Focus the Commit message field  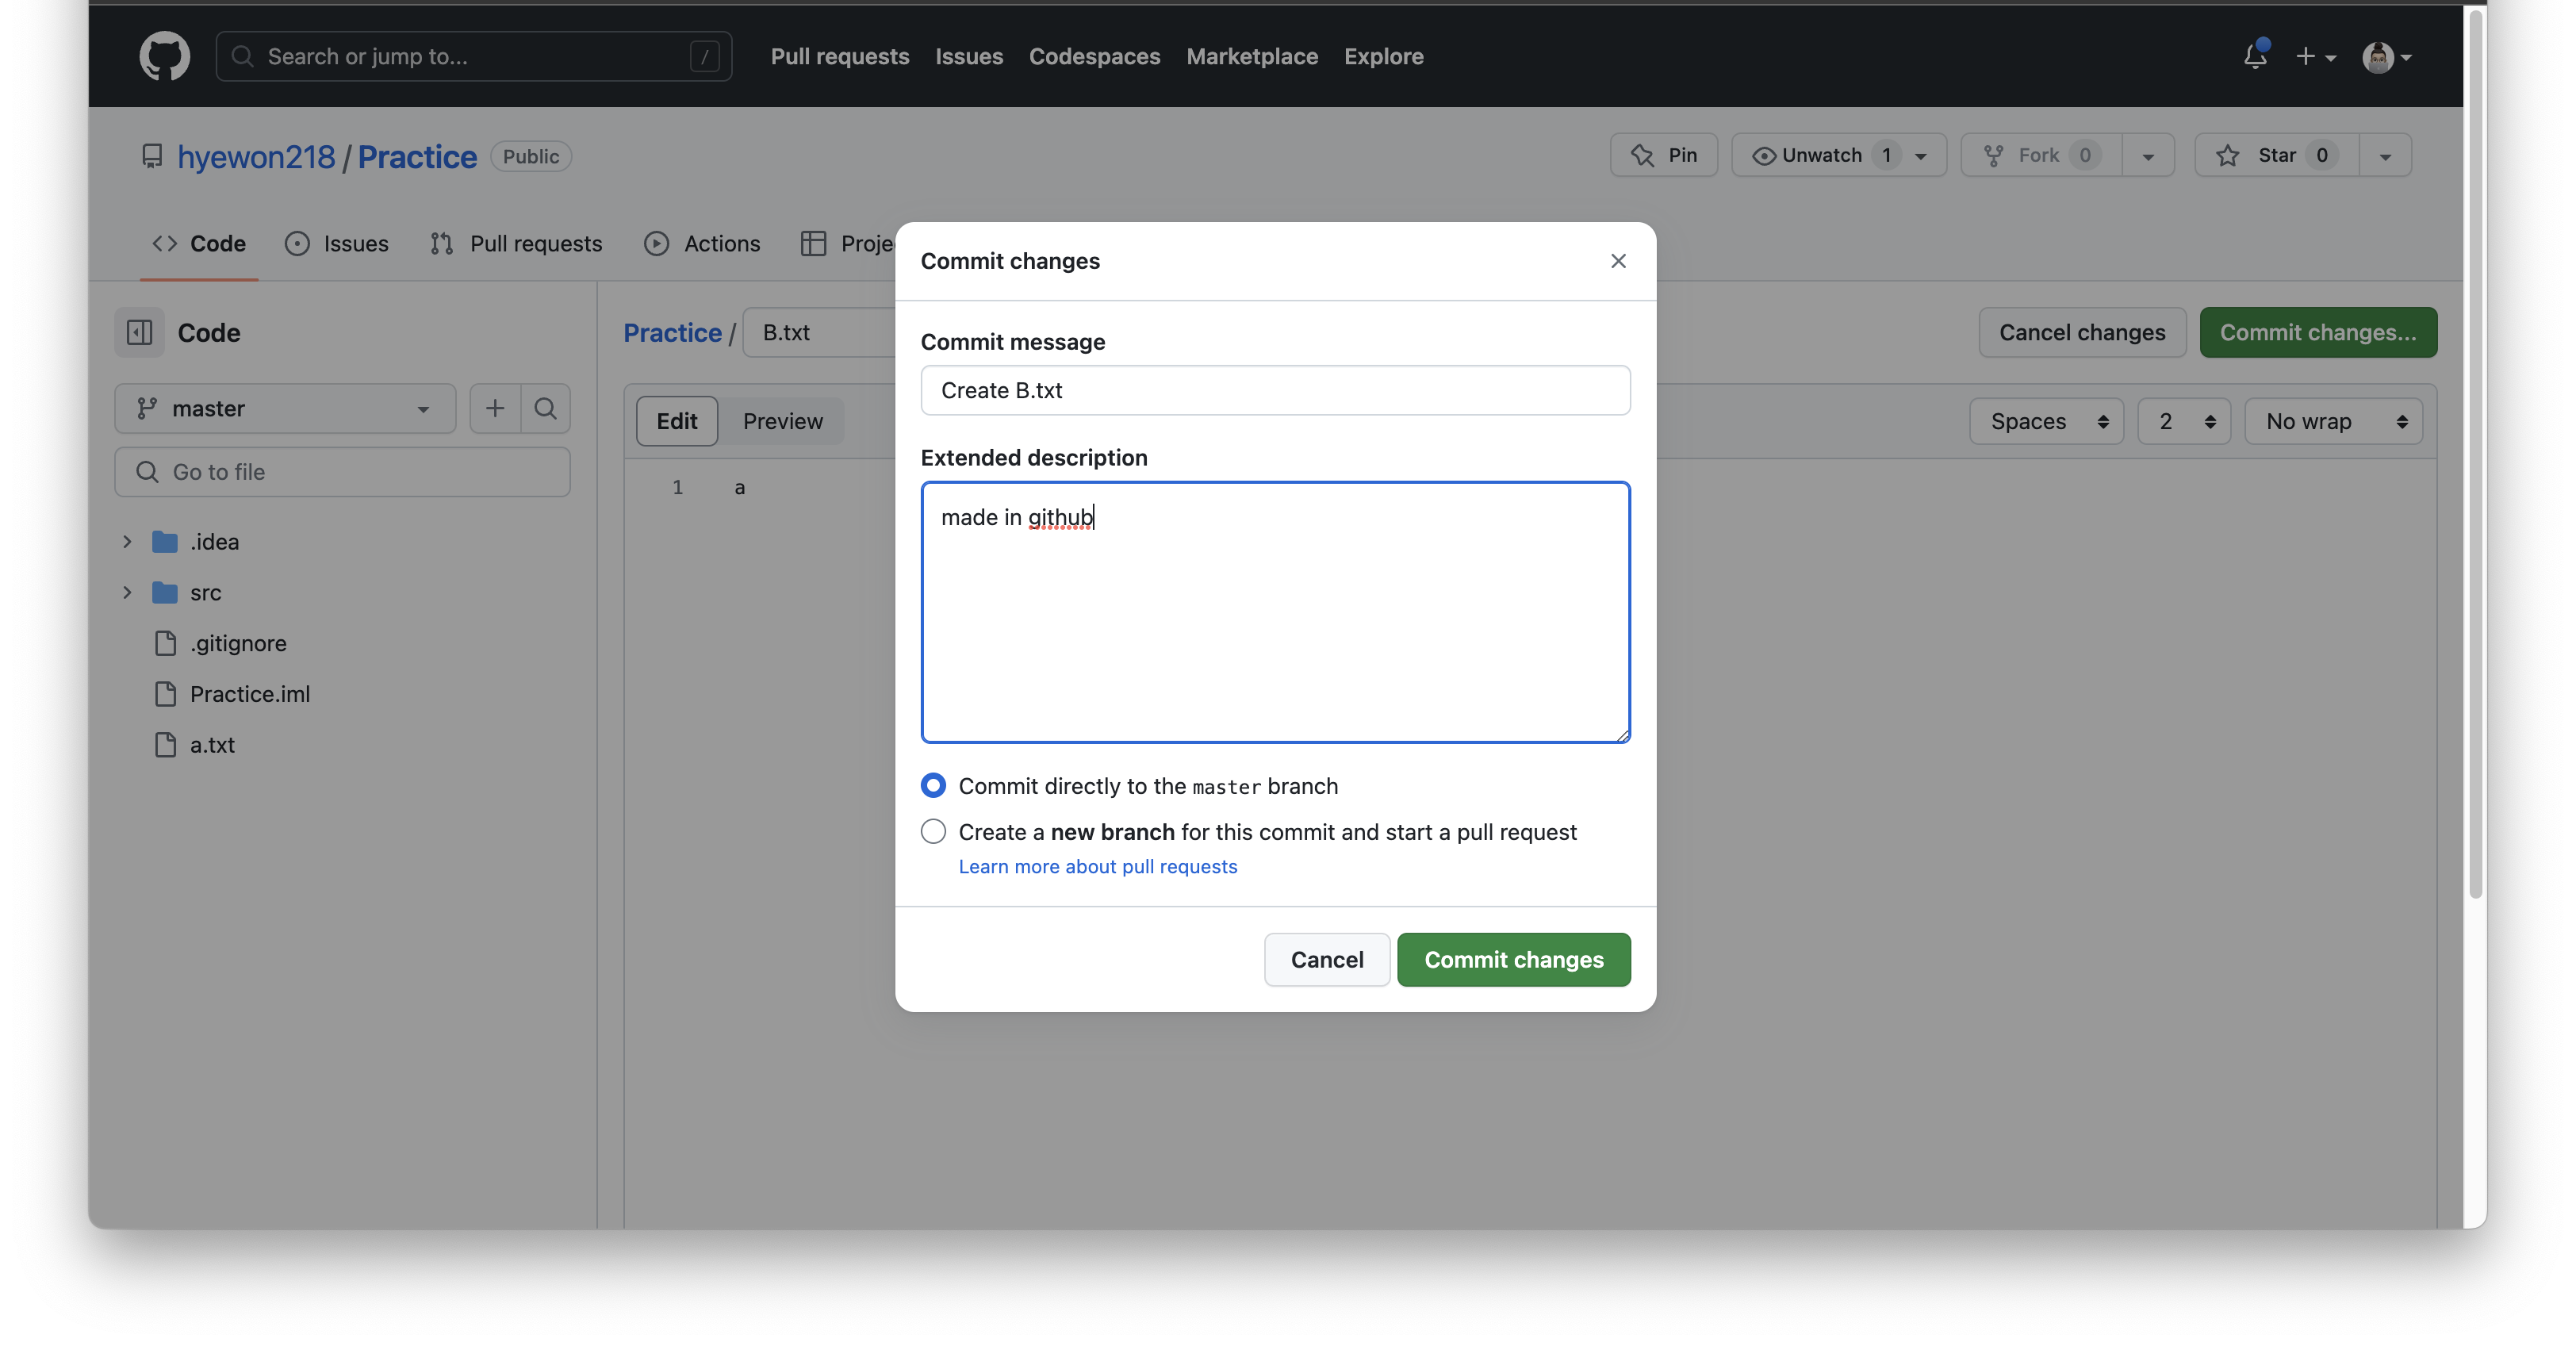tap(1275, 391)
